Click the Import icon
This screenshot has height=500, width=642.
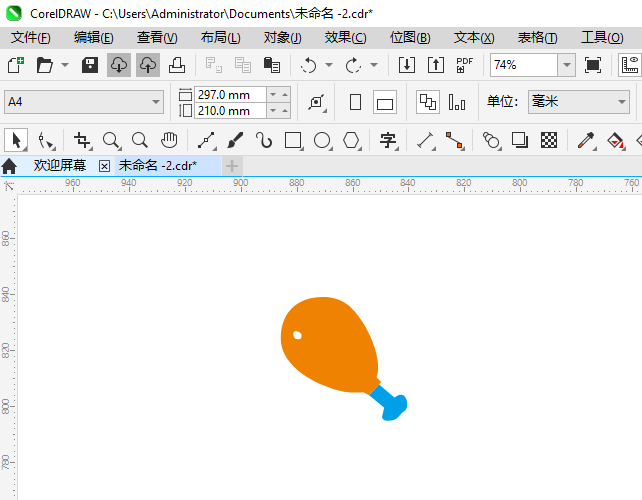click(407, 65)
